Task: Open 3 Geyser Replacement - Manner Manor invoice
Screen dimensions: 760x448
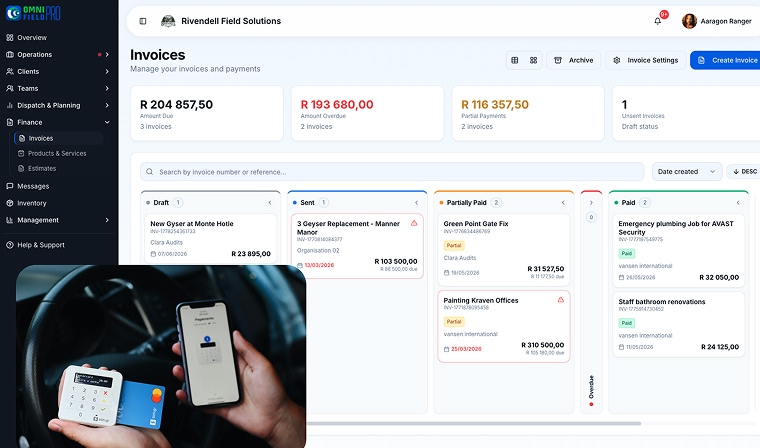Action: [x=357, y=246]
